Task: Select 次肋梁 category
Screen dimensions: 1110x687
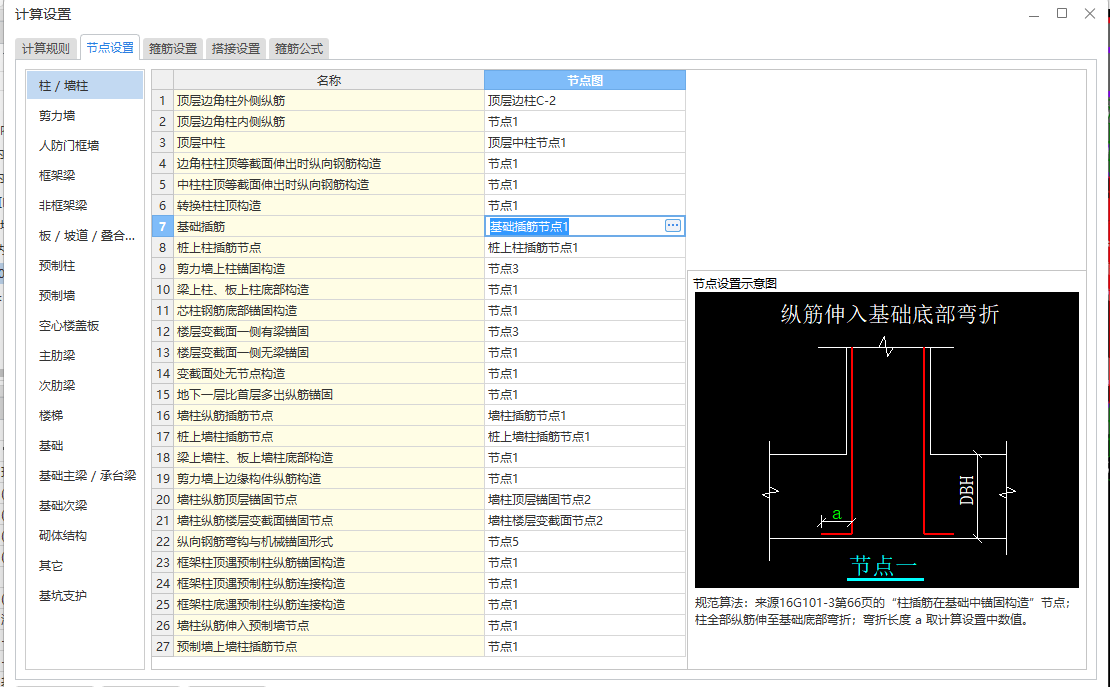Action: (85, 385)
